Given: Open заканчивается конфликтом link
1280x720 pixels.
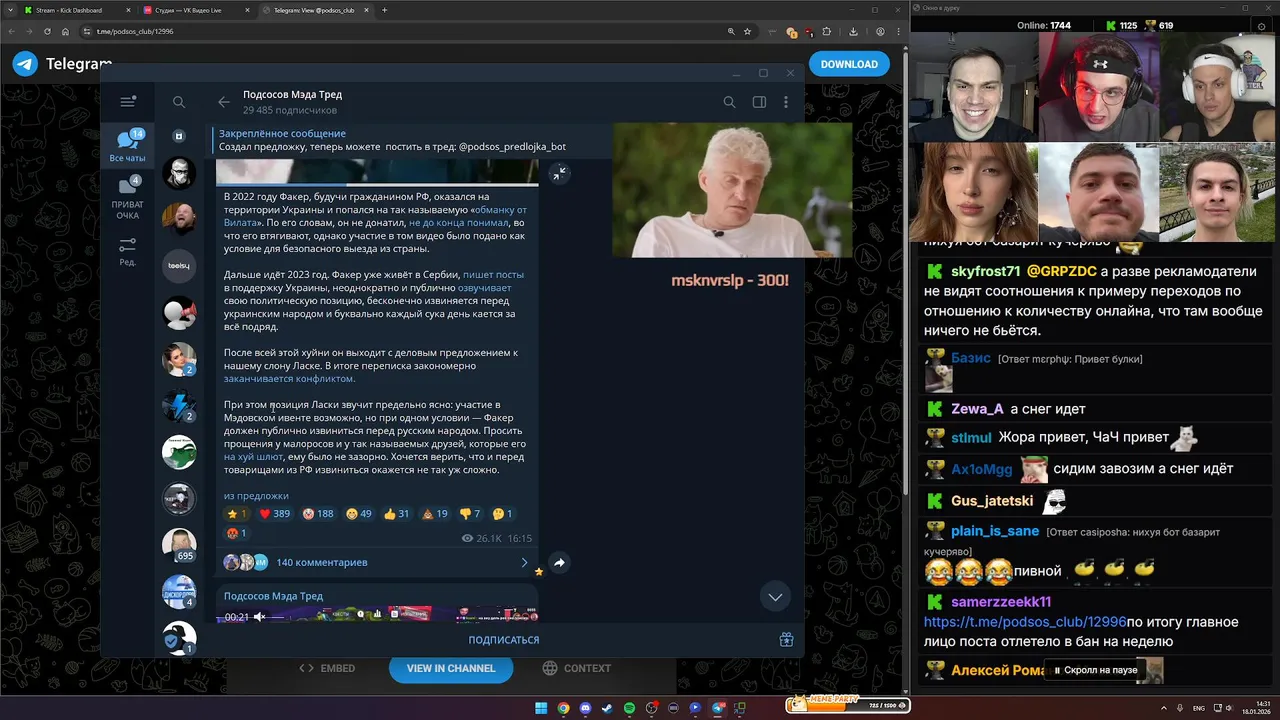Looking at the screenshot, I should [290, 379].
